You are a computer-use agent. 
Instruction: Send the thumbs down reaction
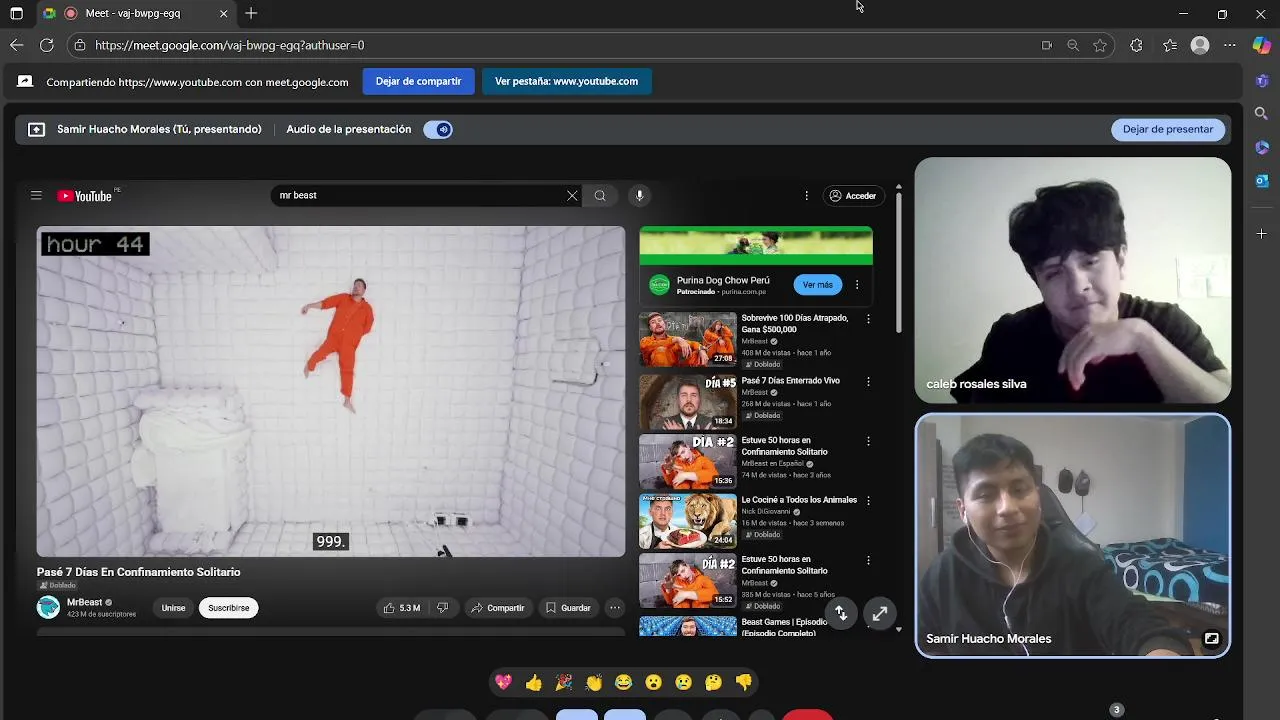coord(744,682)
